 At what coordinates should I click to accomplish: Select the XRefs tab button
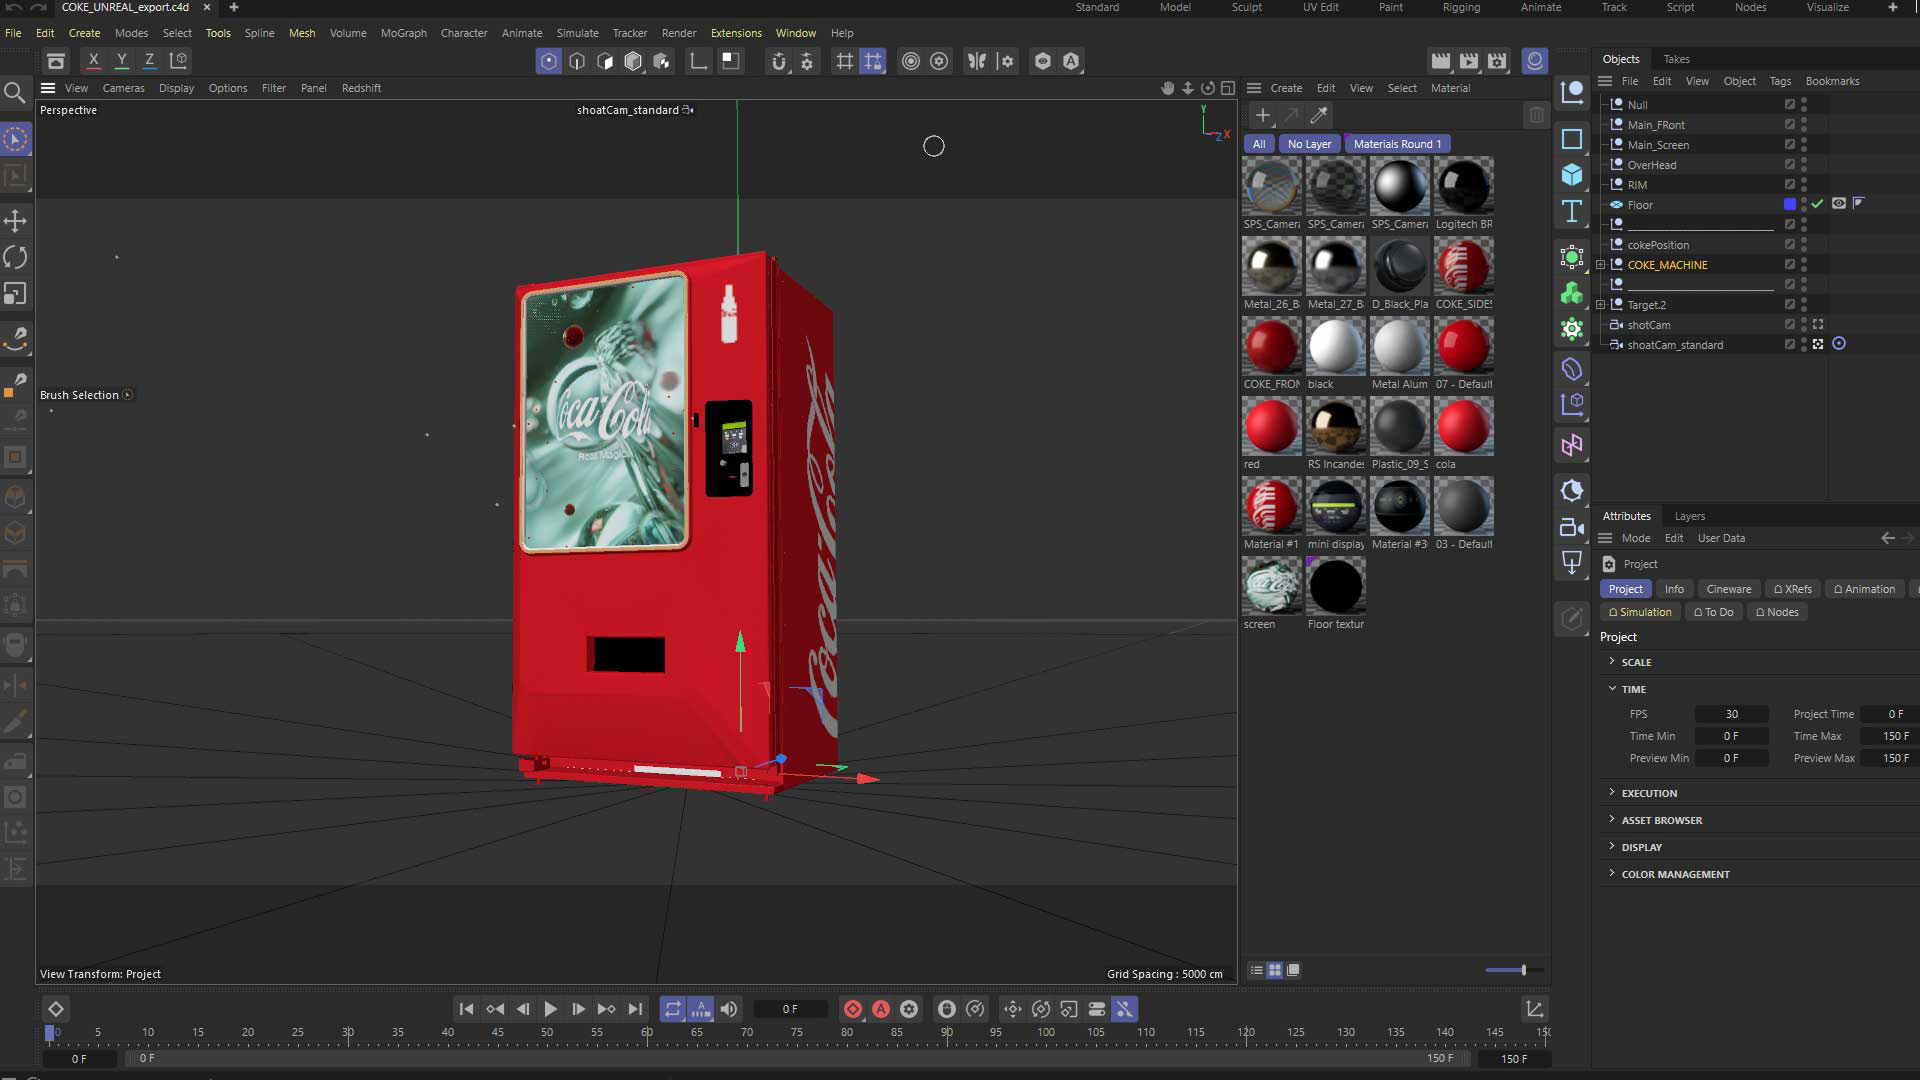click(x=1793, y=589)
